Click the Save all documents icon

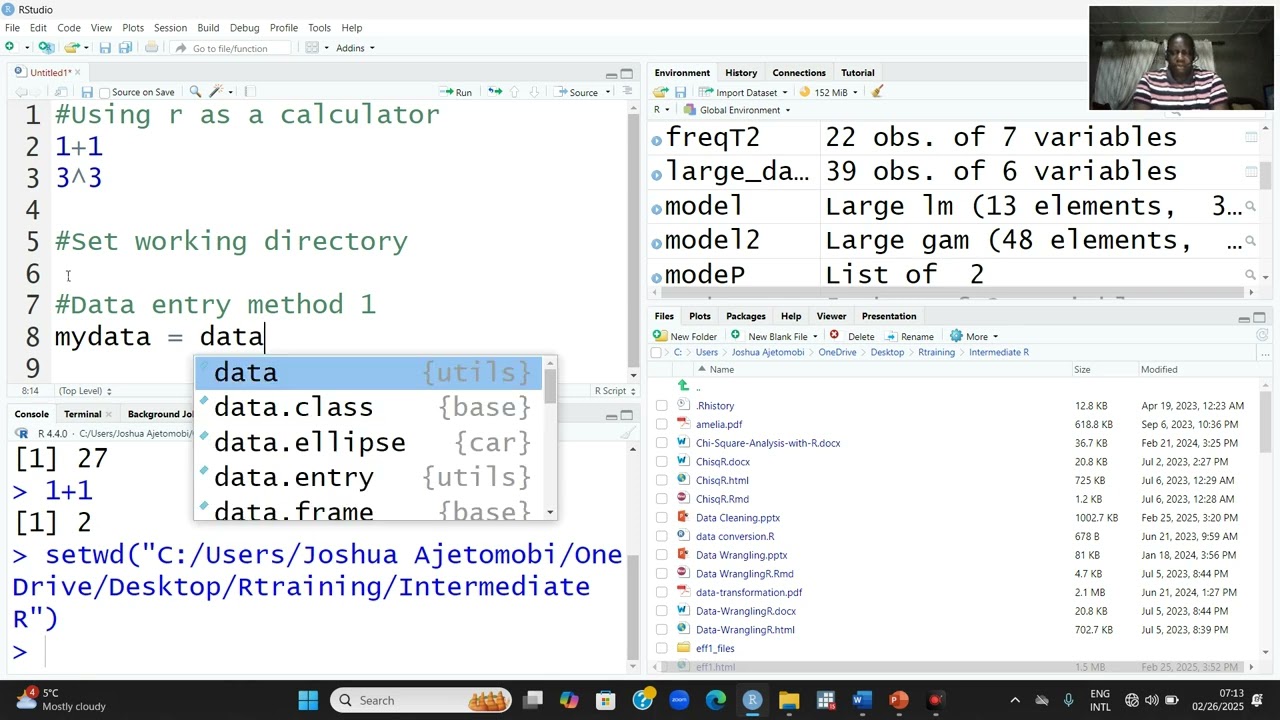pos(125,48)
